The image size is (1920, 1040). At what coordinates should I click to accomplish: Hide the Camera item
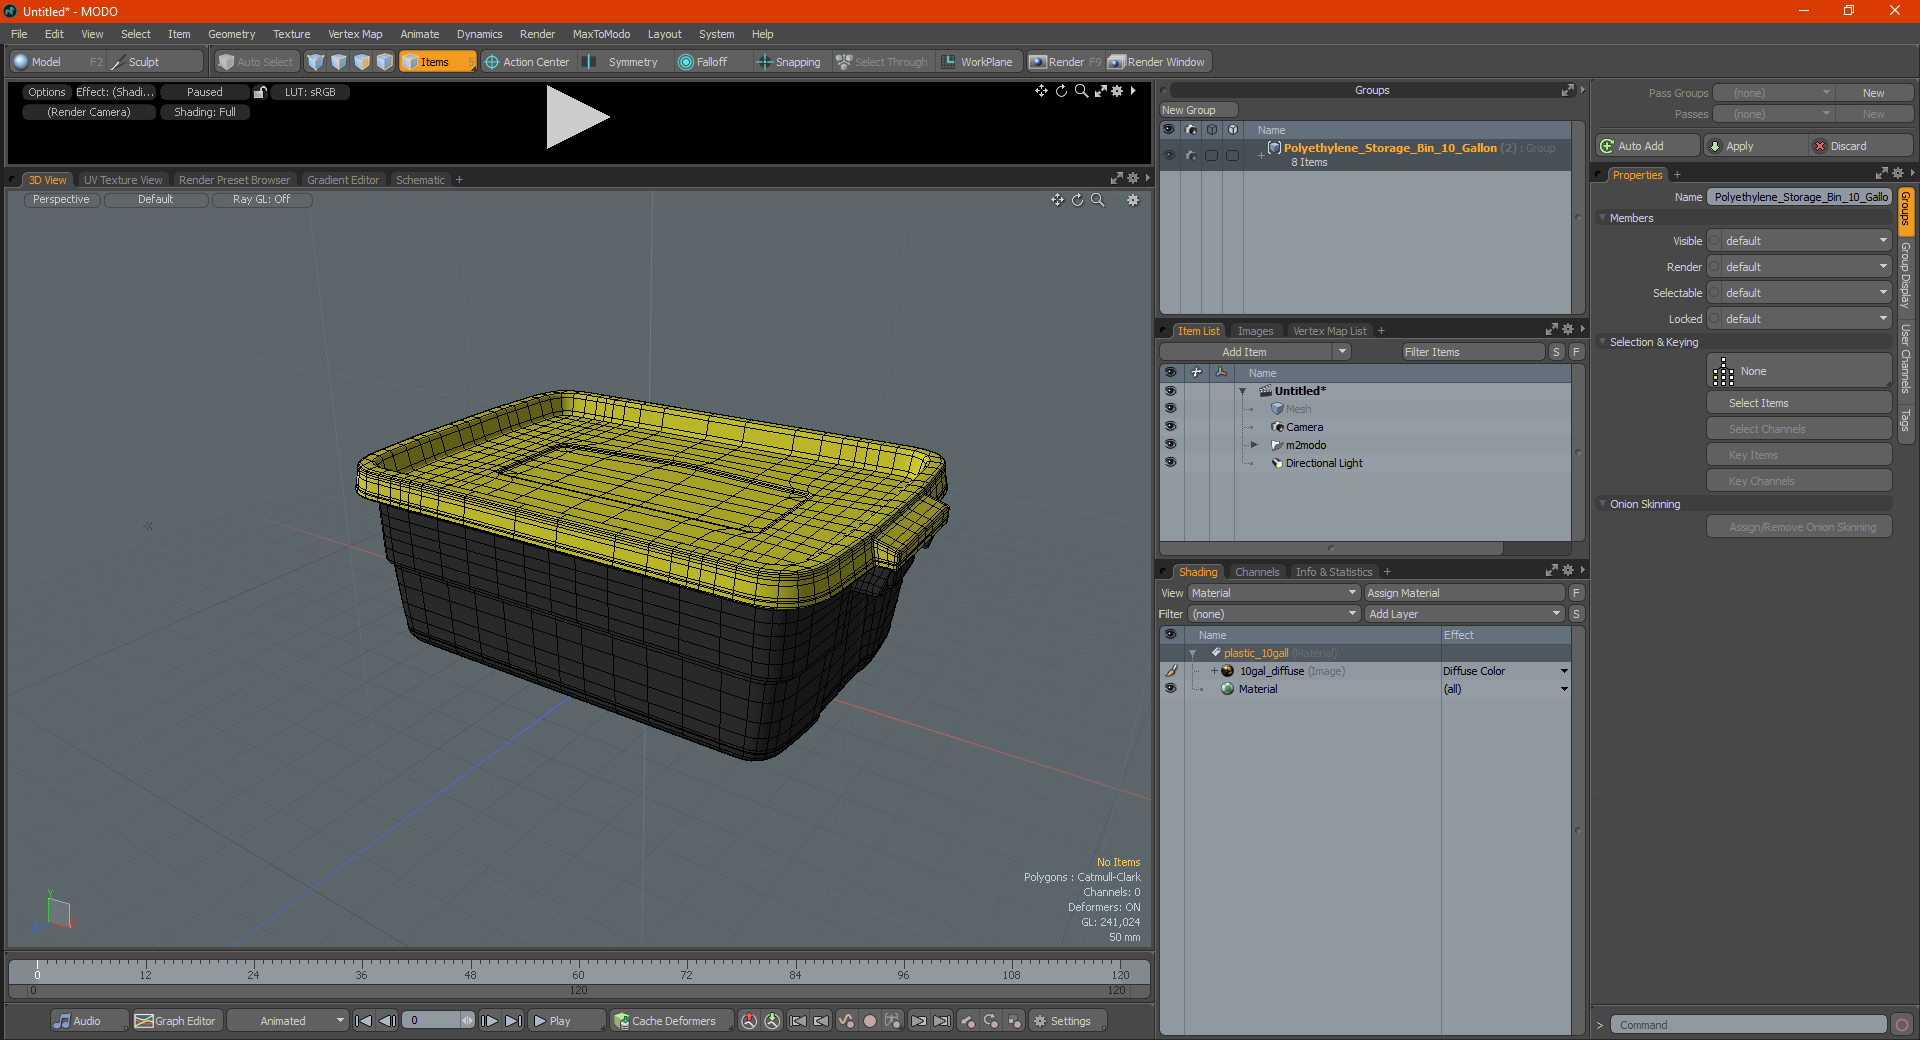coord(1170,427)
